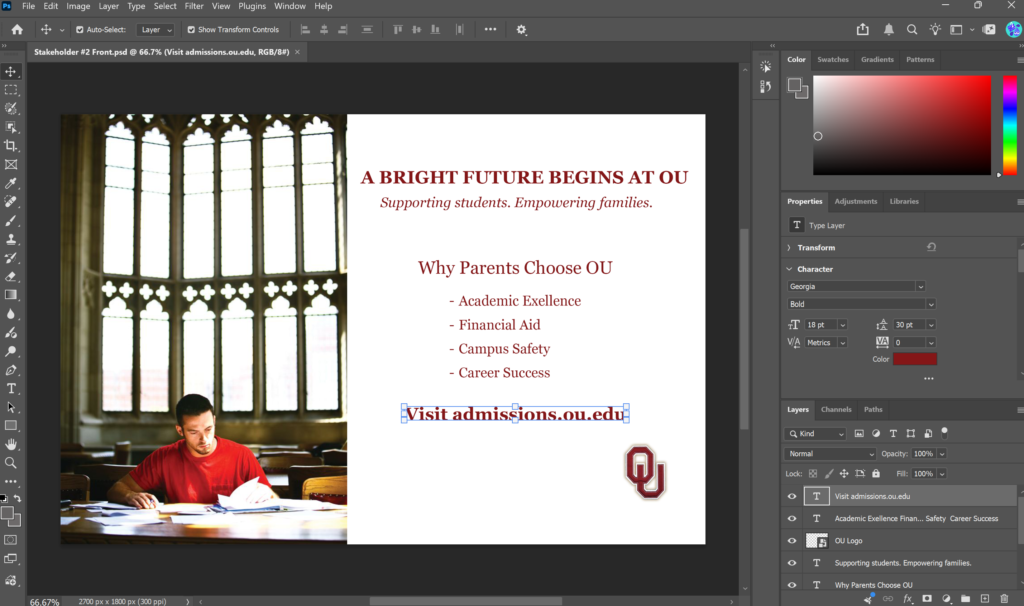Open the Image menu

tap(78, 6)
